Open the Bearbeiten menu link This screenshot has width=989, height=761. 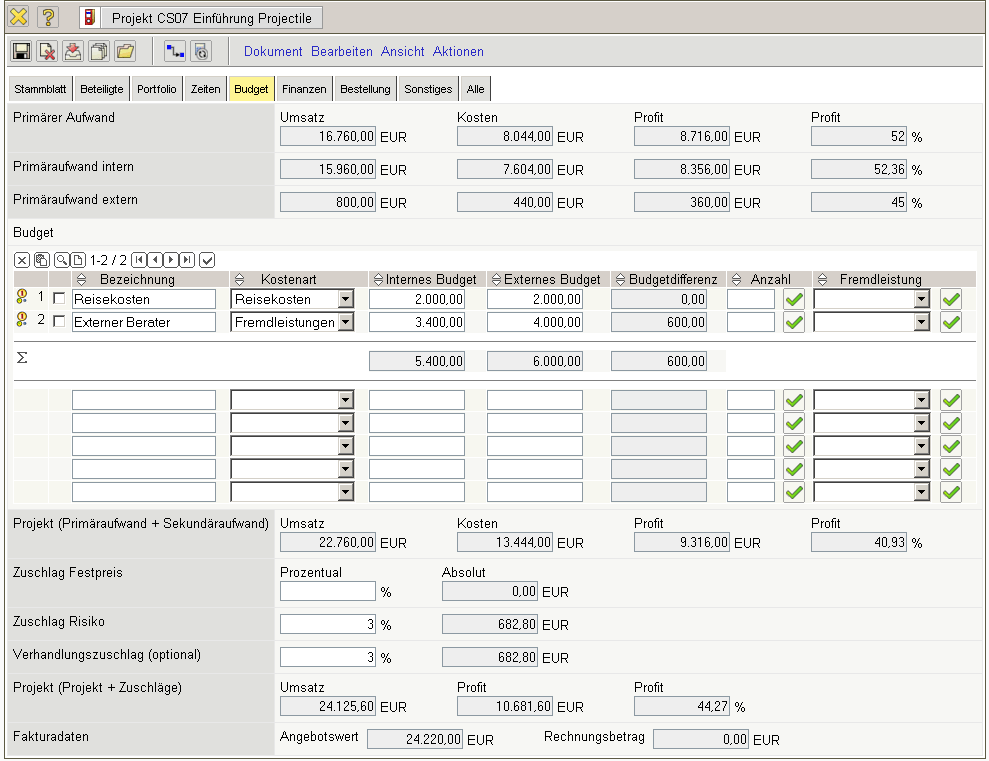341,51
